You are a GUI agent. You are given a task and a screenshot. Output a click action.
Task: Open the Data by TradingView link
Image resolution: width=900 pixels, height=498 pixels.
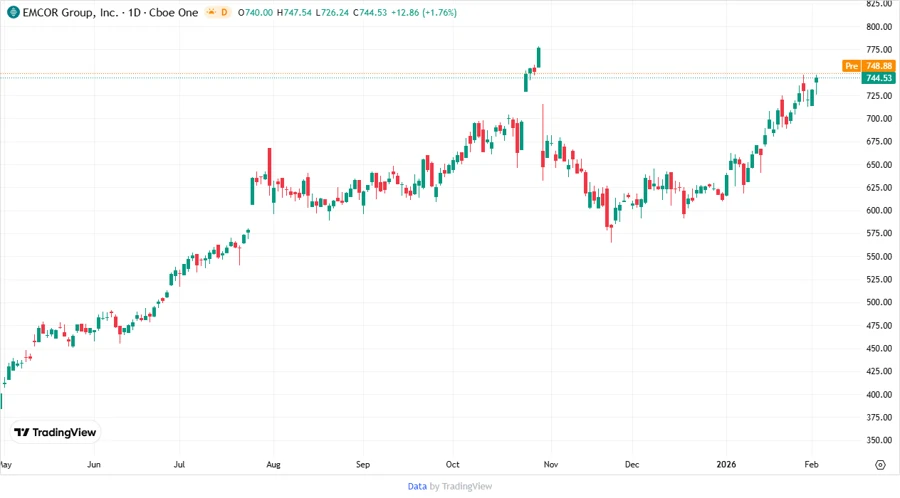[x=450, y=486]
